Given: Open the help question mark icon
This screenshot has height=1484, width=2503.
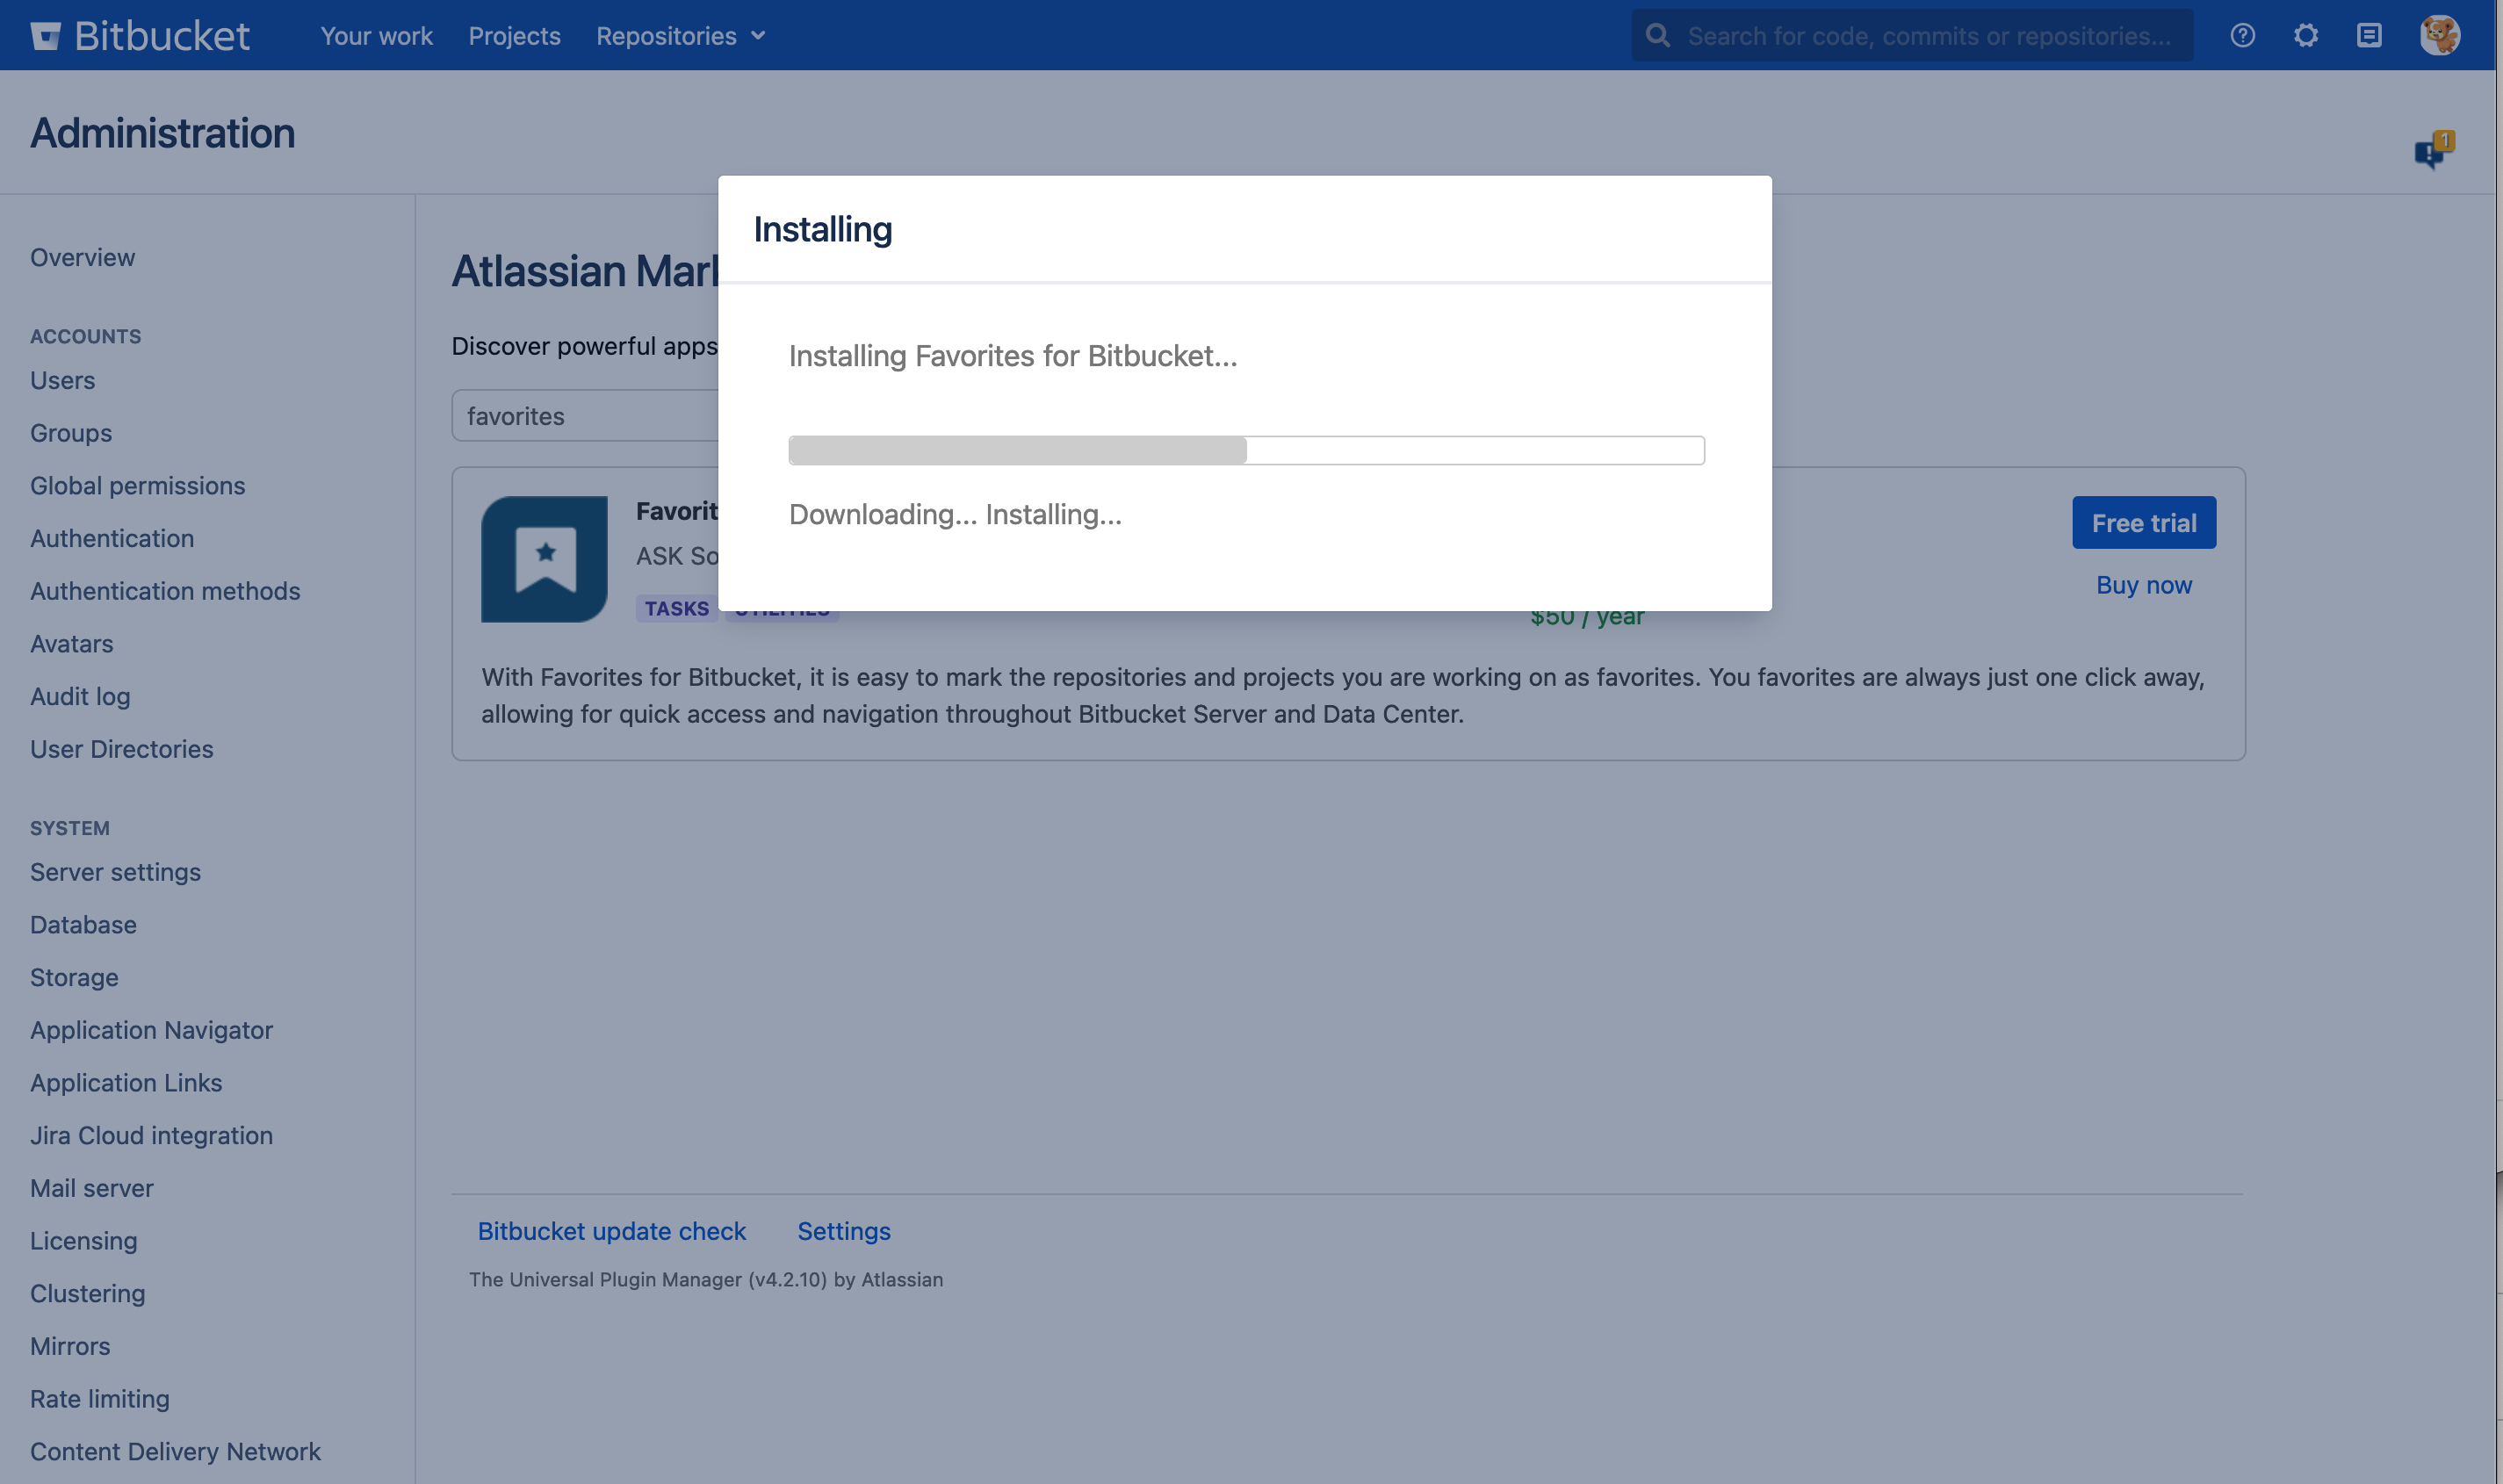Looking at the screenshot, I should tap(2242, 34).
